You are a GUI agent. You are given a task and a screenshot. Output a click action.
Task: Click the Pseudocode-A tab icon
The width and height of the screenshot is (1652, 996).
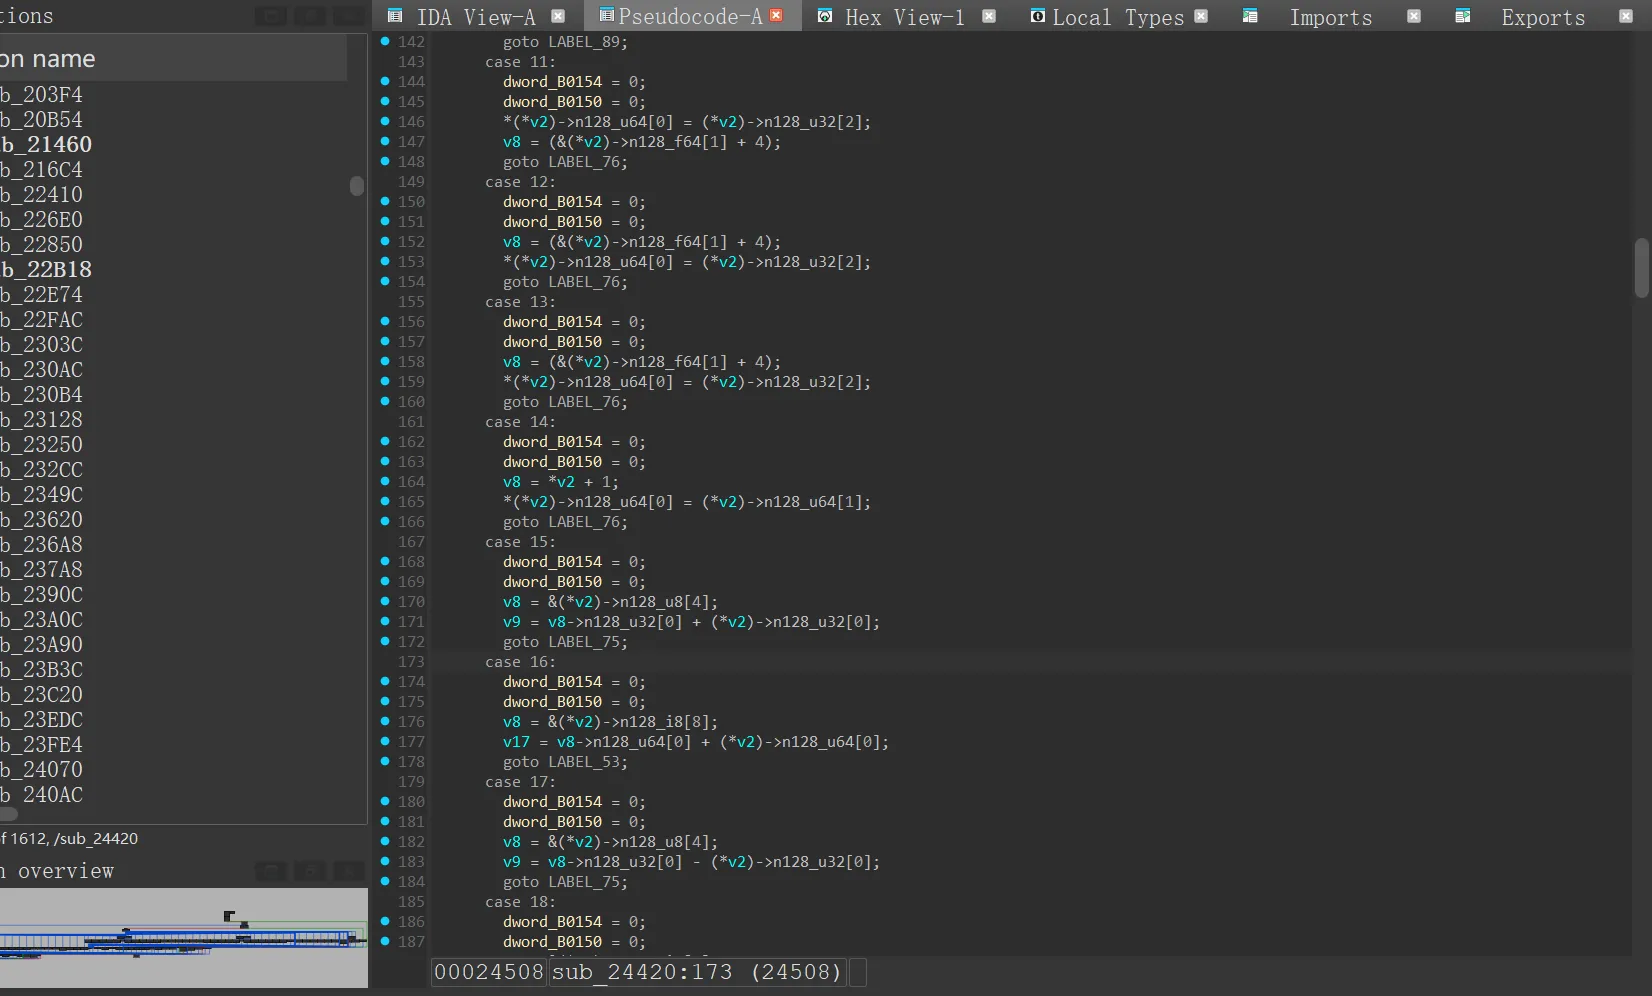click(606, 16)
